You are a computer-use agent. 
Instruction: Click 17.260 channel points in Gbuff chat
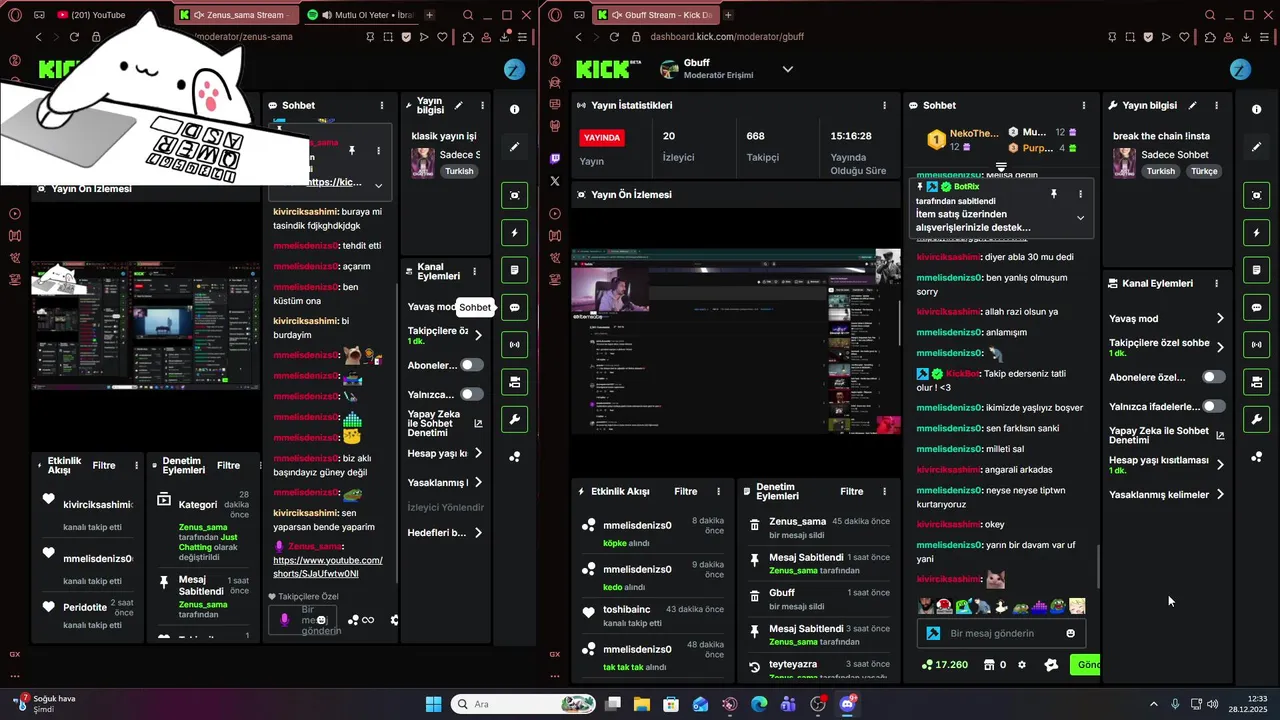pyautogui.click(x=944, y=665)
